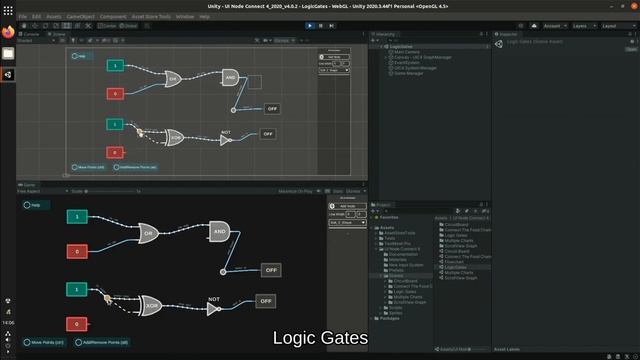640x360 pixels.
Task: Click the Step frame button
Action: [x=332, y=26]
